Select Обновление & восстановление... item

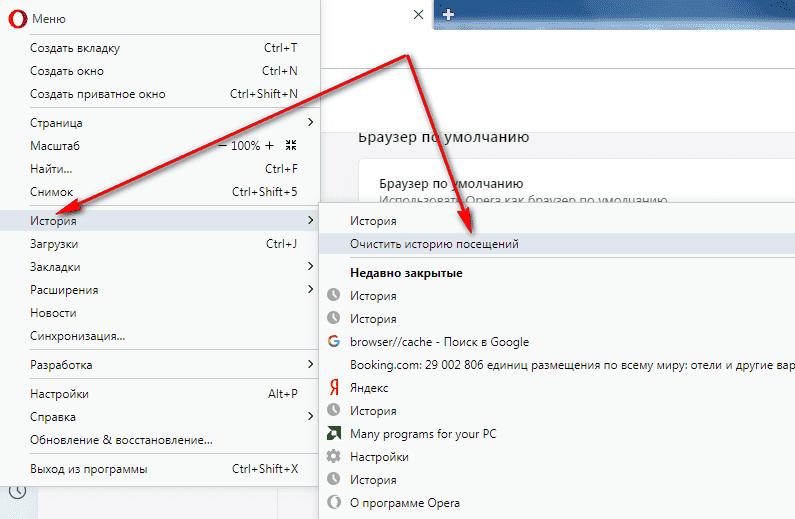pyautogui.click(x=159, y=440)
